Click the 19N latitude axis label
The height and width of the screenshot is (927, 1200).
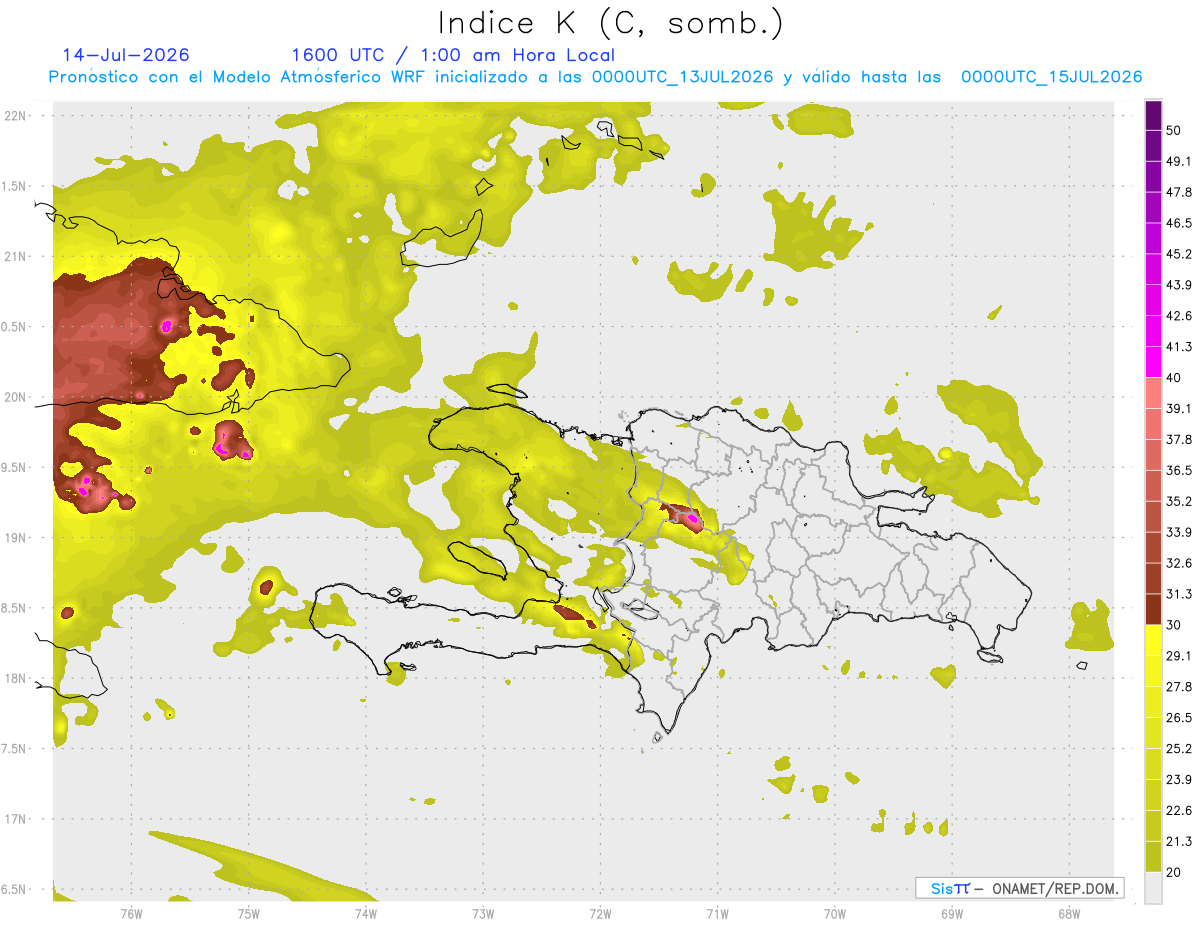[17, 538]
